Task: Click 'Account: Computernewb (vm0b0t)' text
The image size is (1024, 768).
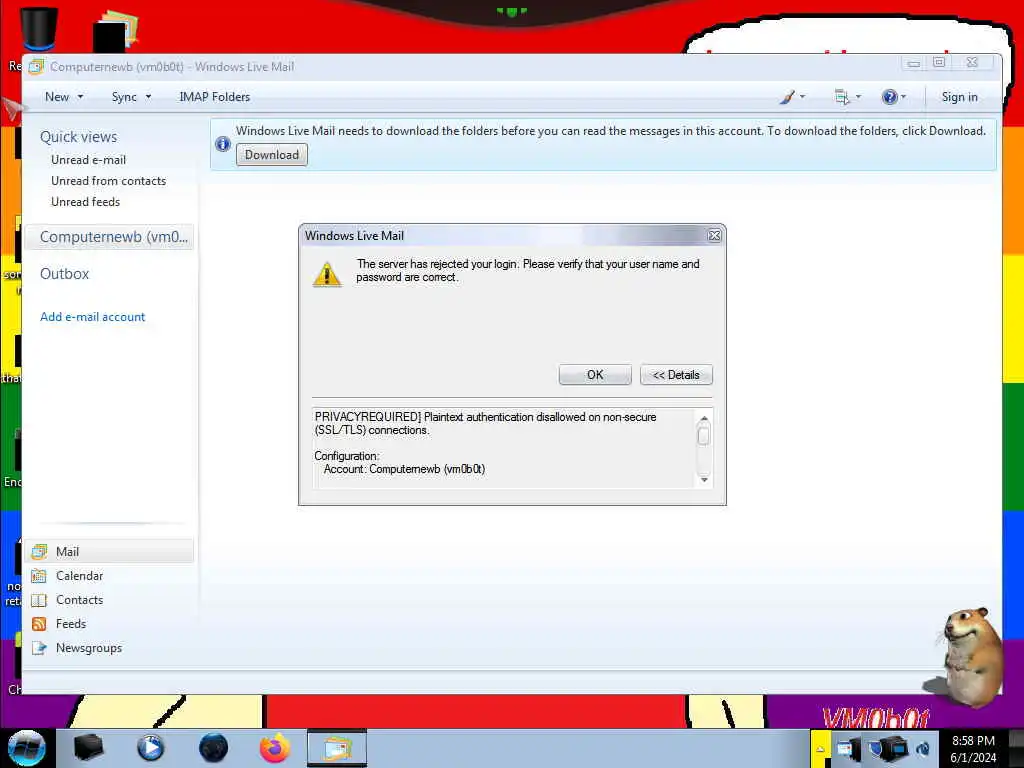Action: click(404, 469)
